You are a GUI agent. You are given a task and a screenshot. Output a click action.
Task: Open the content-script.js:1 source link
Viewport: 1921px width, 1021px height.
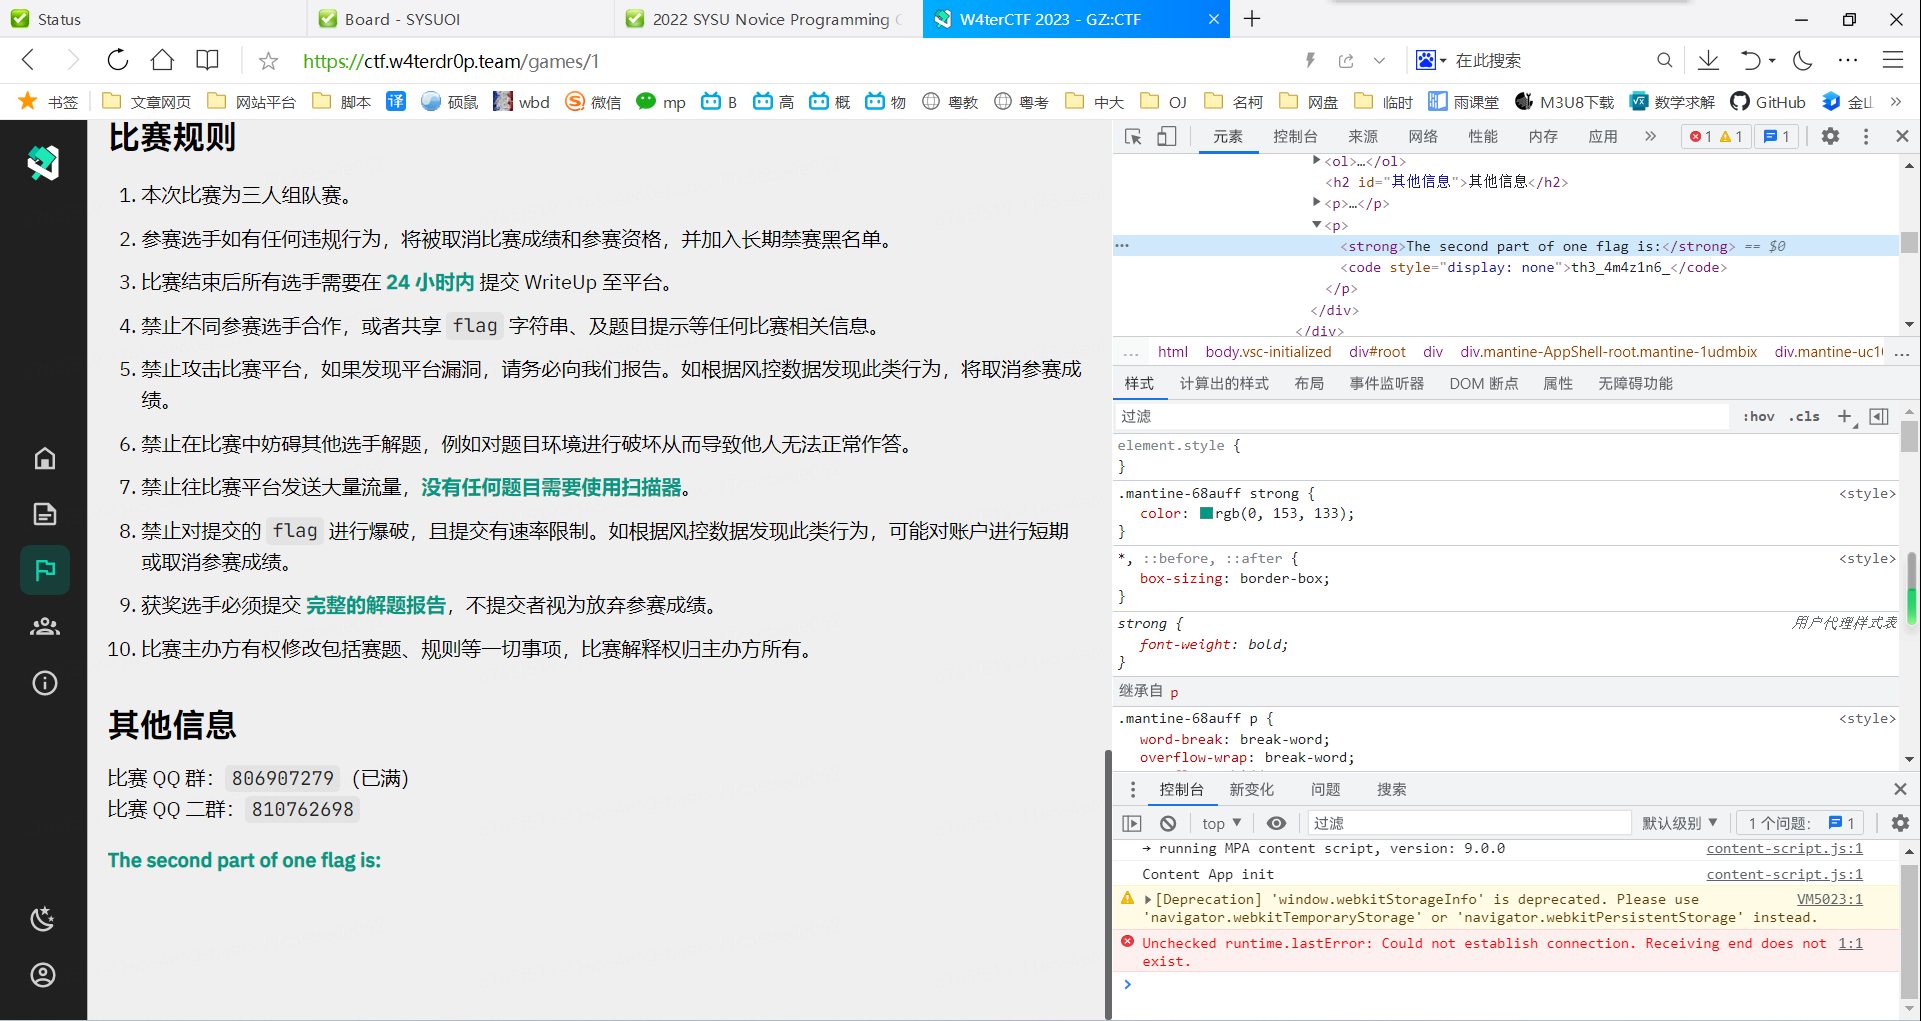click(1784, 849)
